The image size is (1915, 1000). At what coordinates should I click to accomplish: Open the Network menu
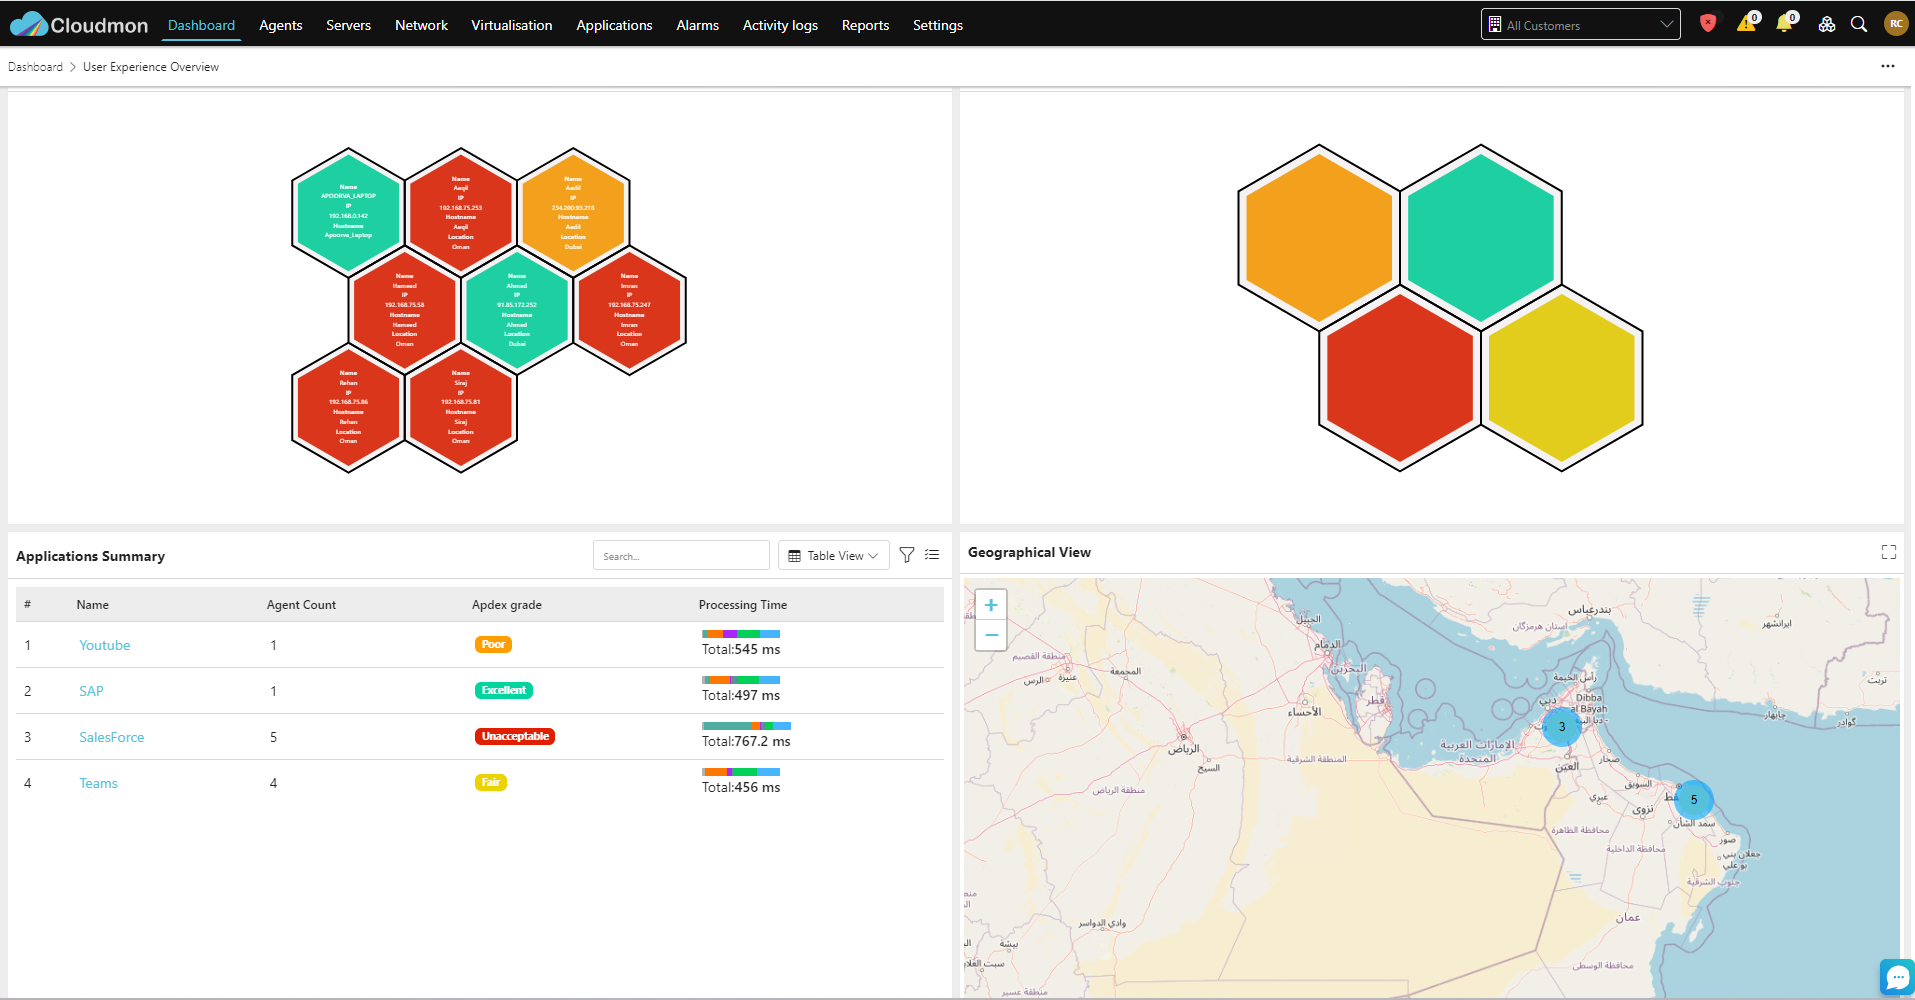pos(421,25)
